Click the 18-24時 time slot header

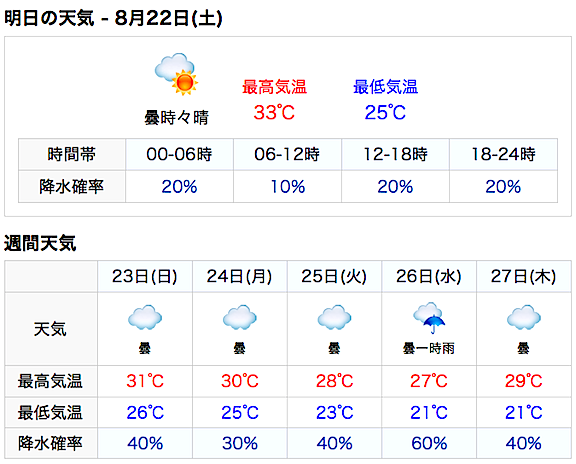coord(503,154)
